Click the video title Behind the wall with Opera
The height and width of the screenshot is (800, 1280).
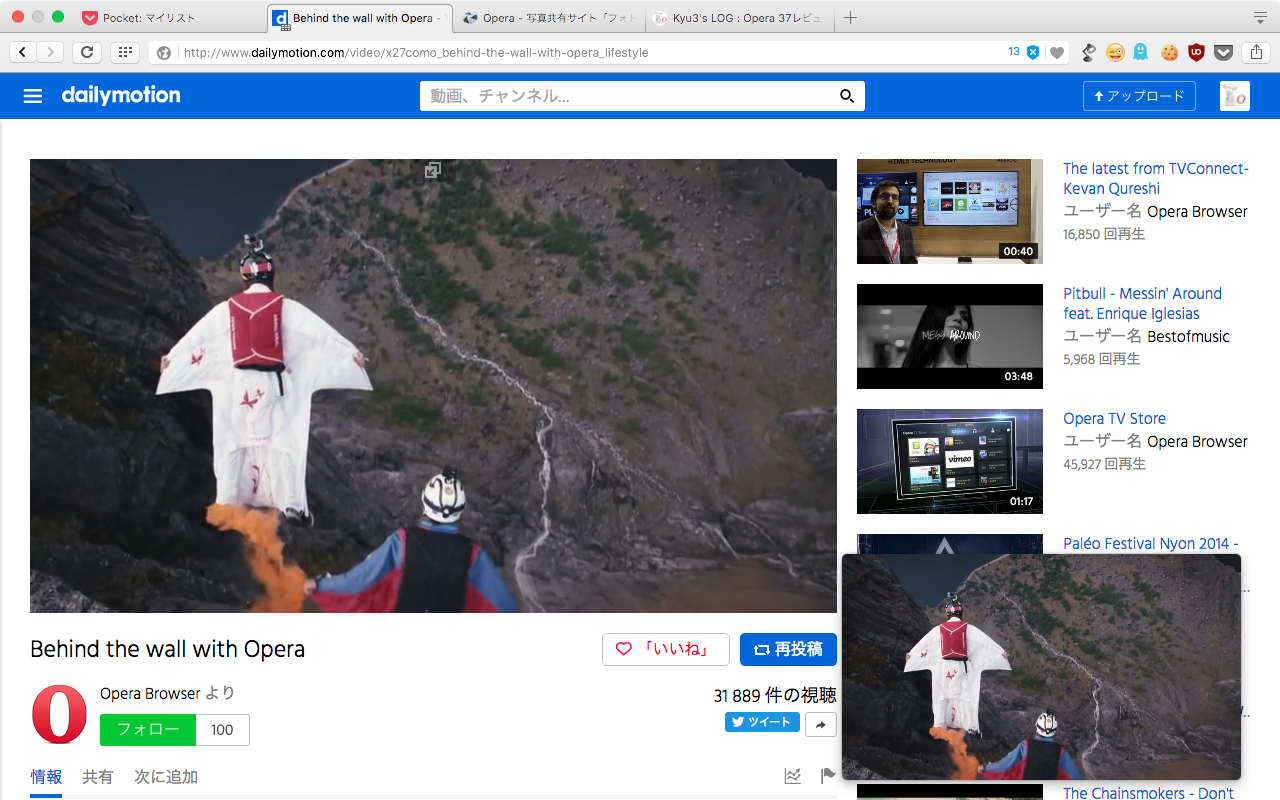167,649
